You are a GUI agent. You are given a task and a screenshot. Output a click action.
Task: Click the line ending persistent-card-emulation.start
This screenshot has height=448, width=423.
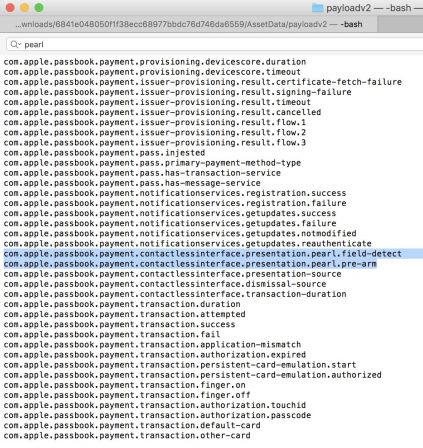coord(180,365)
